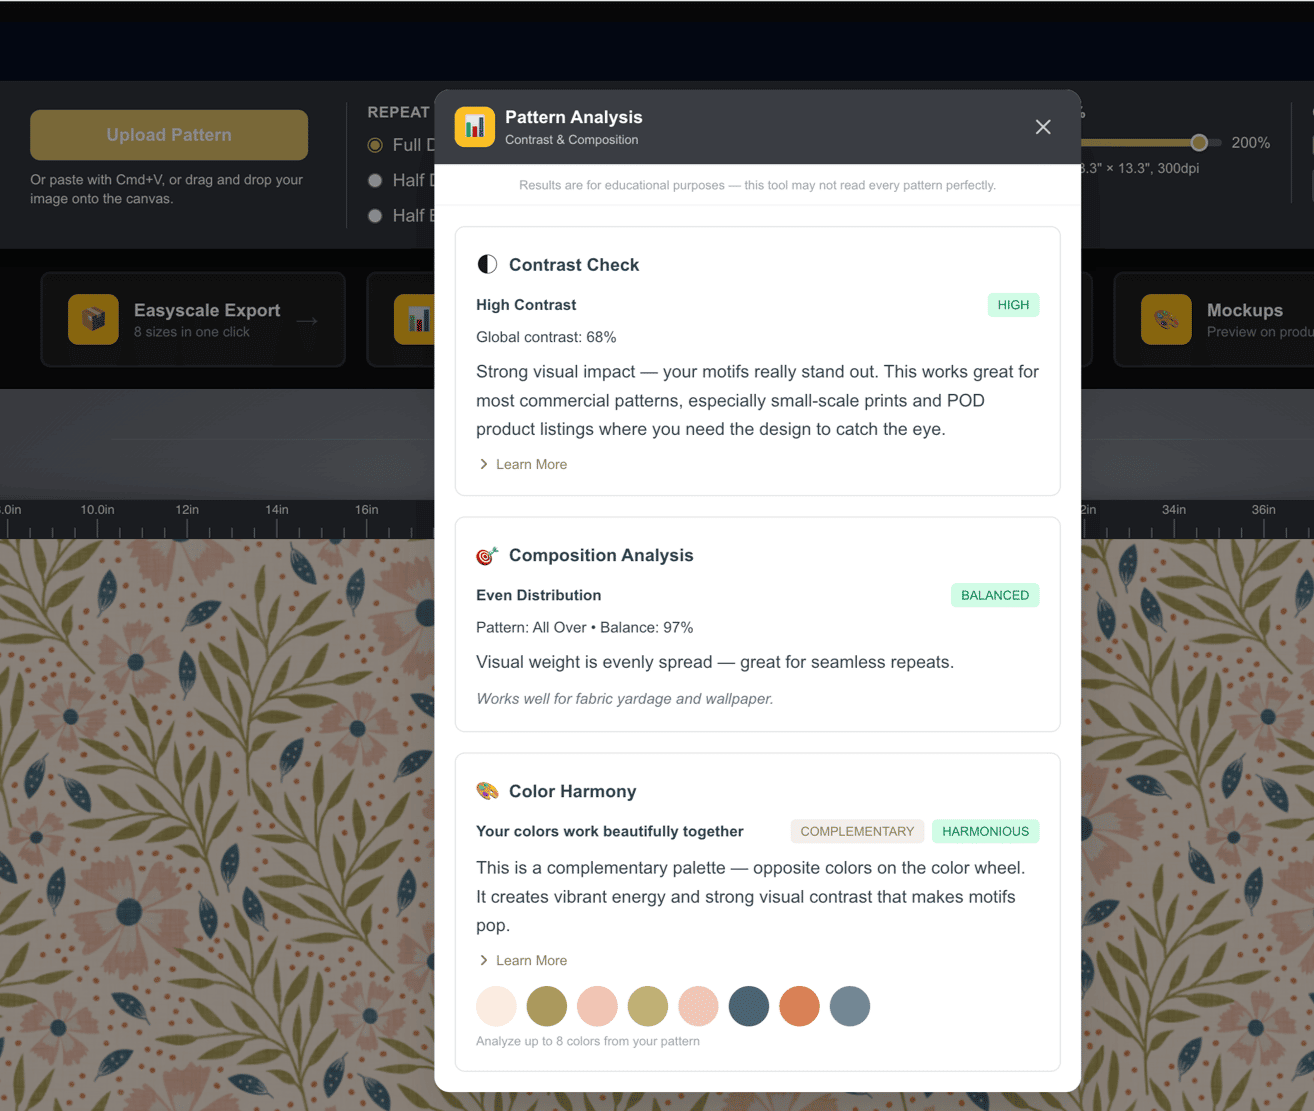The width and height of the screenshot is (1314, 1111).
Task: Click the 200% zoom slider handle
Action: pyautogui.click(x=1199, y=143)
